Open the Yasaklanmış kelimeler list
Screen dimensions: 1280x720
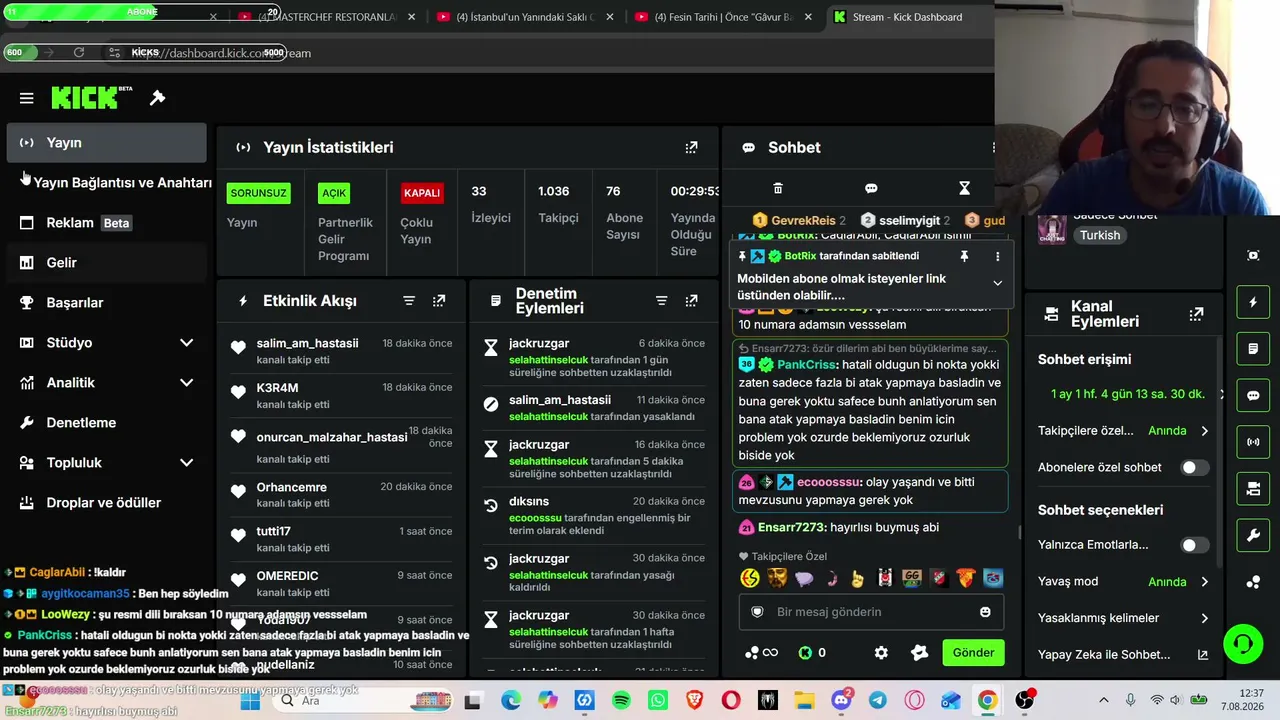click(x=1124, y=618)
